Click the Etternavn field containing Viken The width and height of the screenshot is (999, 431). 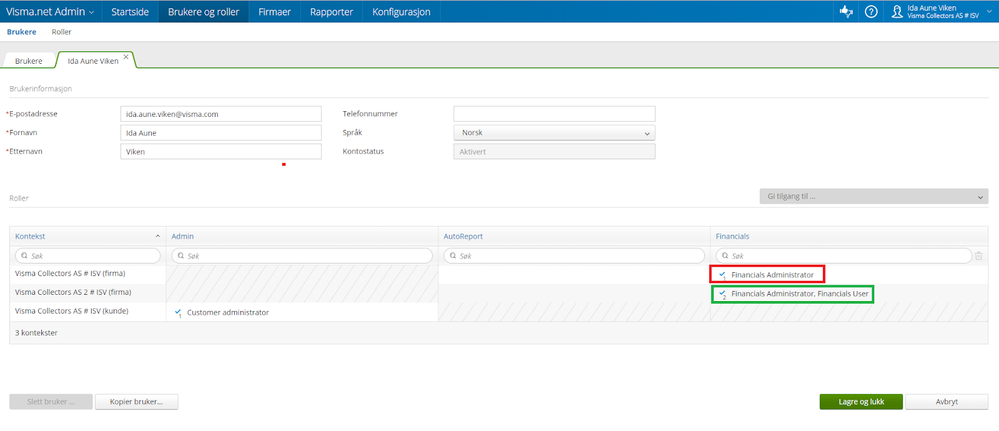coord(220,152)
